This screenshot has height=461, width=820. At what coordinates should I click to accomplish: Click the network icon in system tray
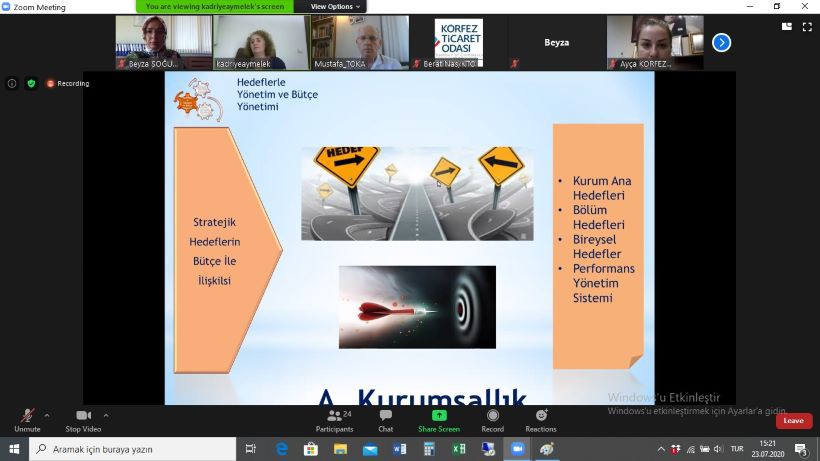click(x=690, y=449)
